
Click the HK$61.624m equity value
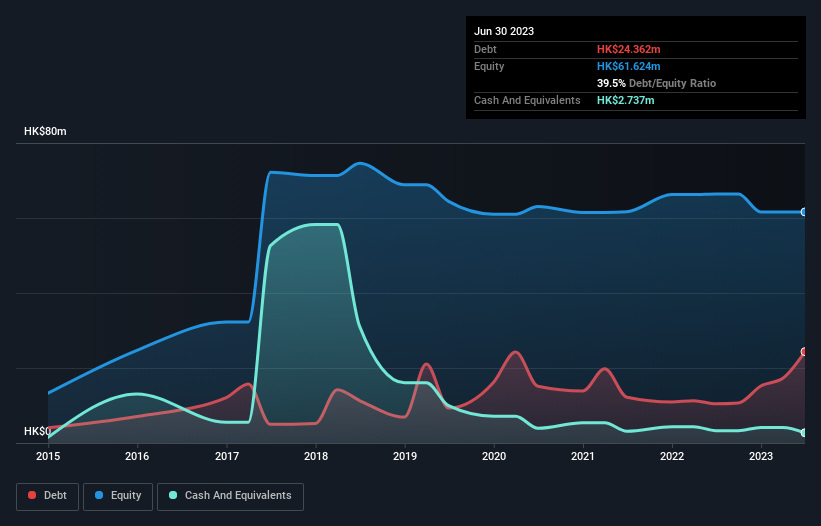(628, 66)
